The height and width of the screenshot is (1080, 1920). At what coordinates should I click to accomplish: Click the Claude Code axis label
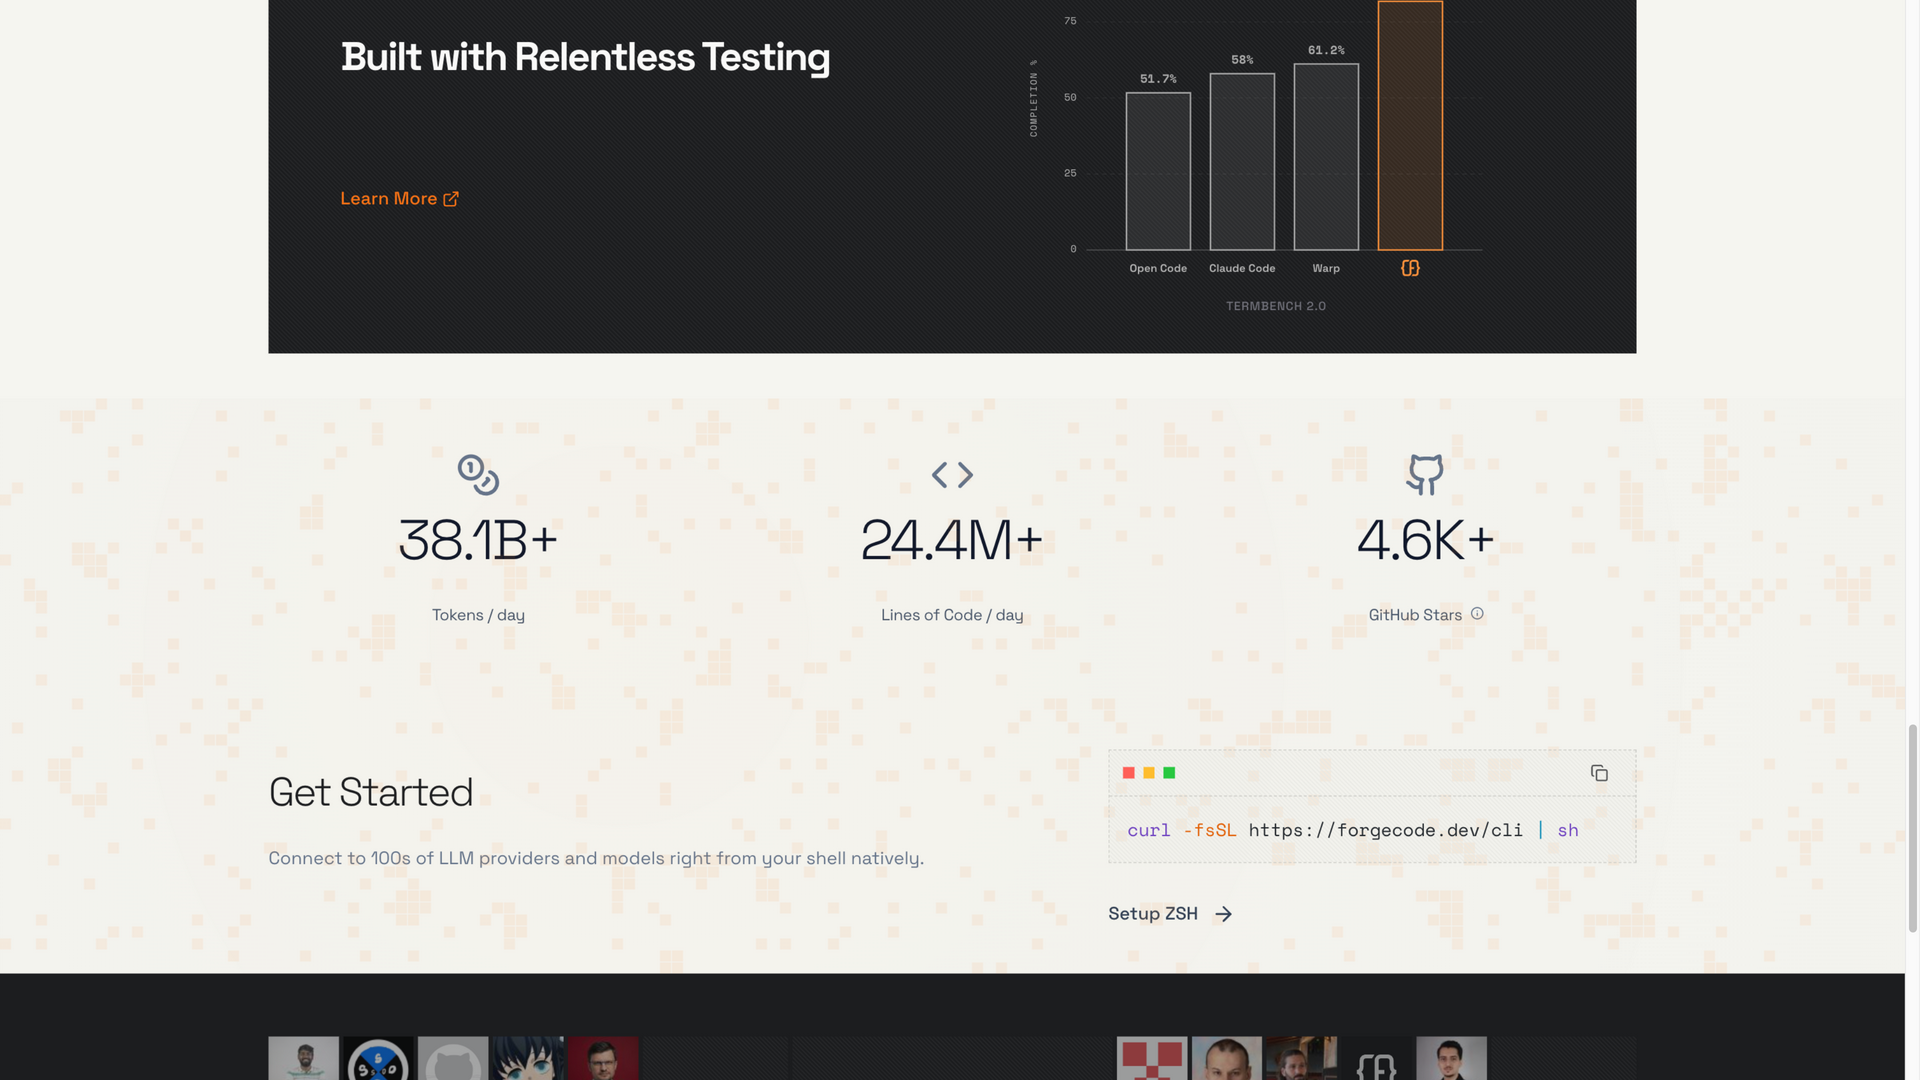1242,268
